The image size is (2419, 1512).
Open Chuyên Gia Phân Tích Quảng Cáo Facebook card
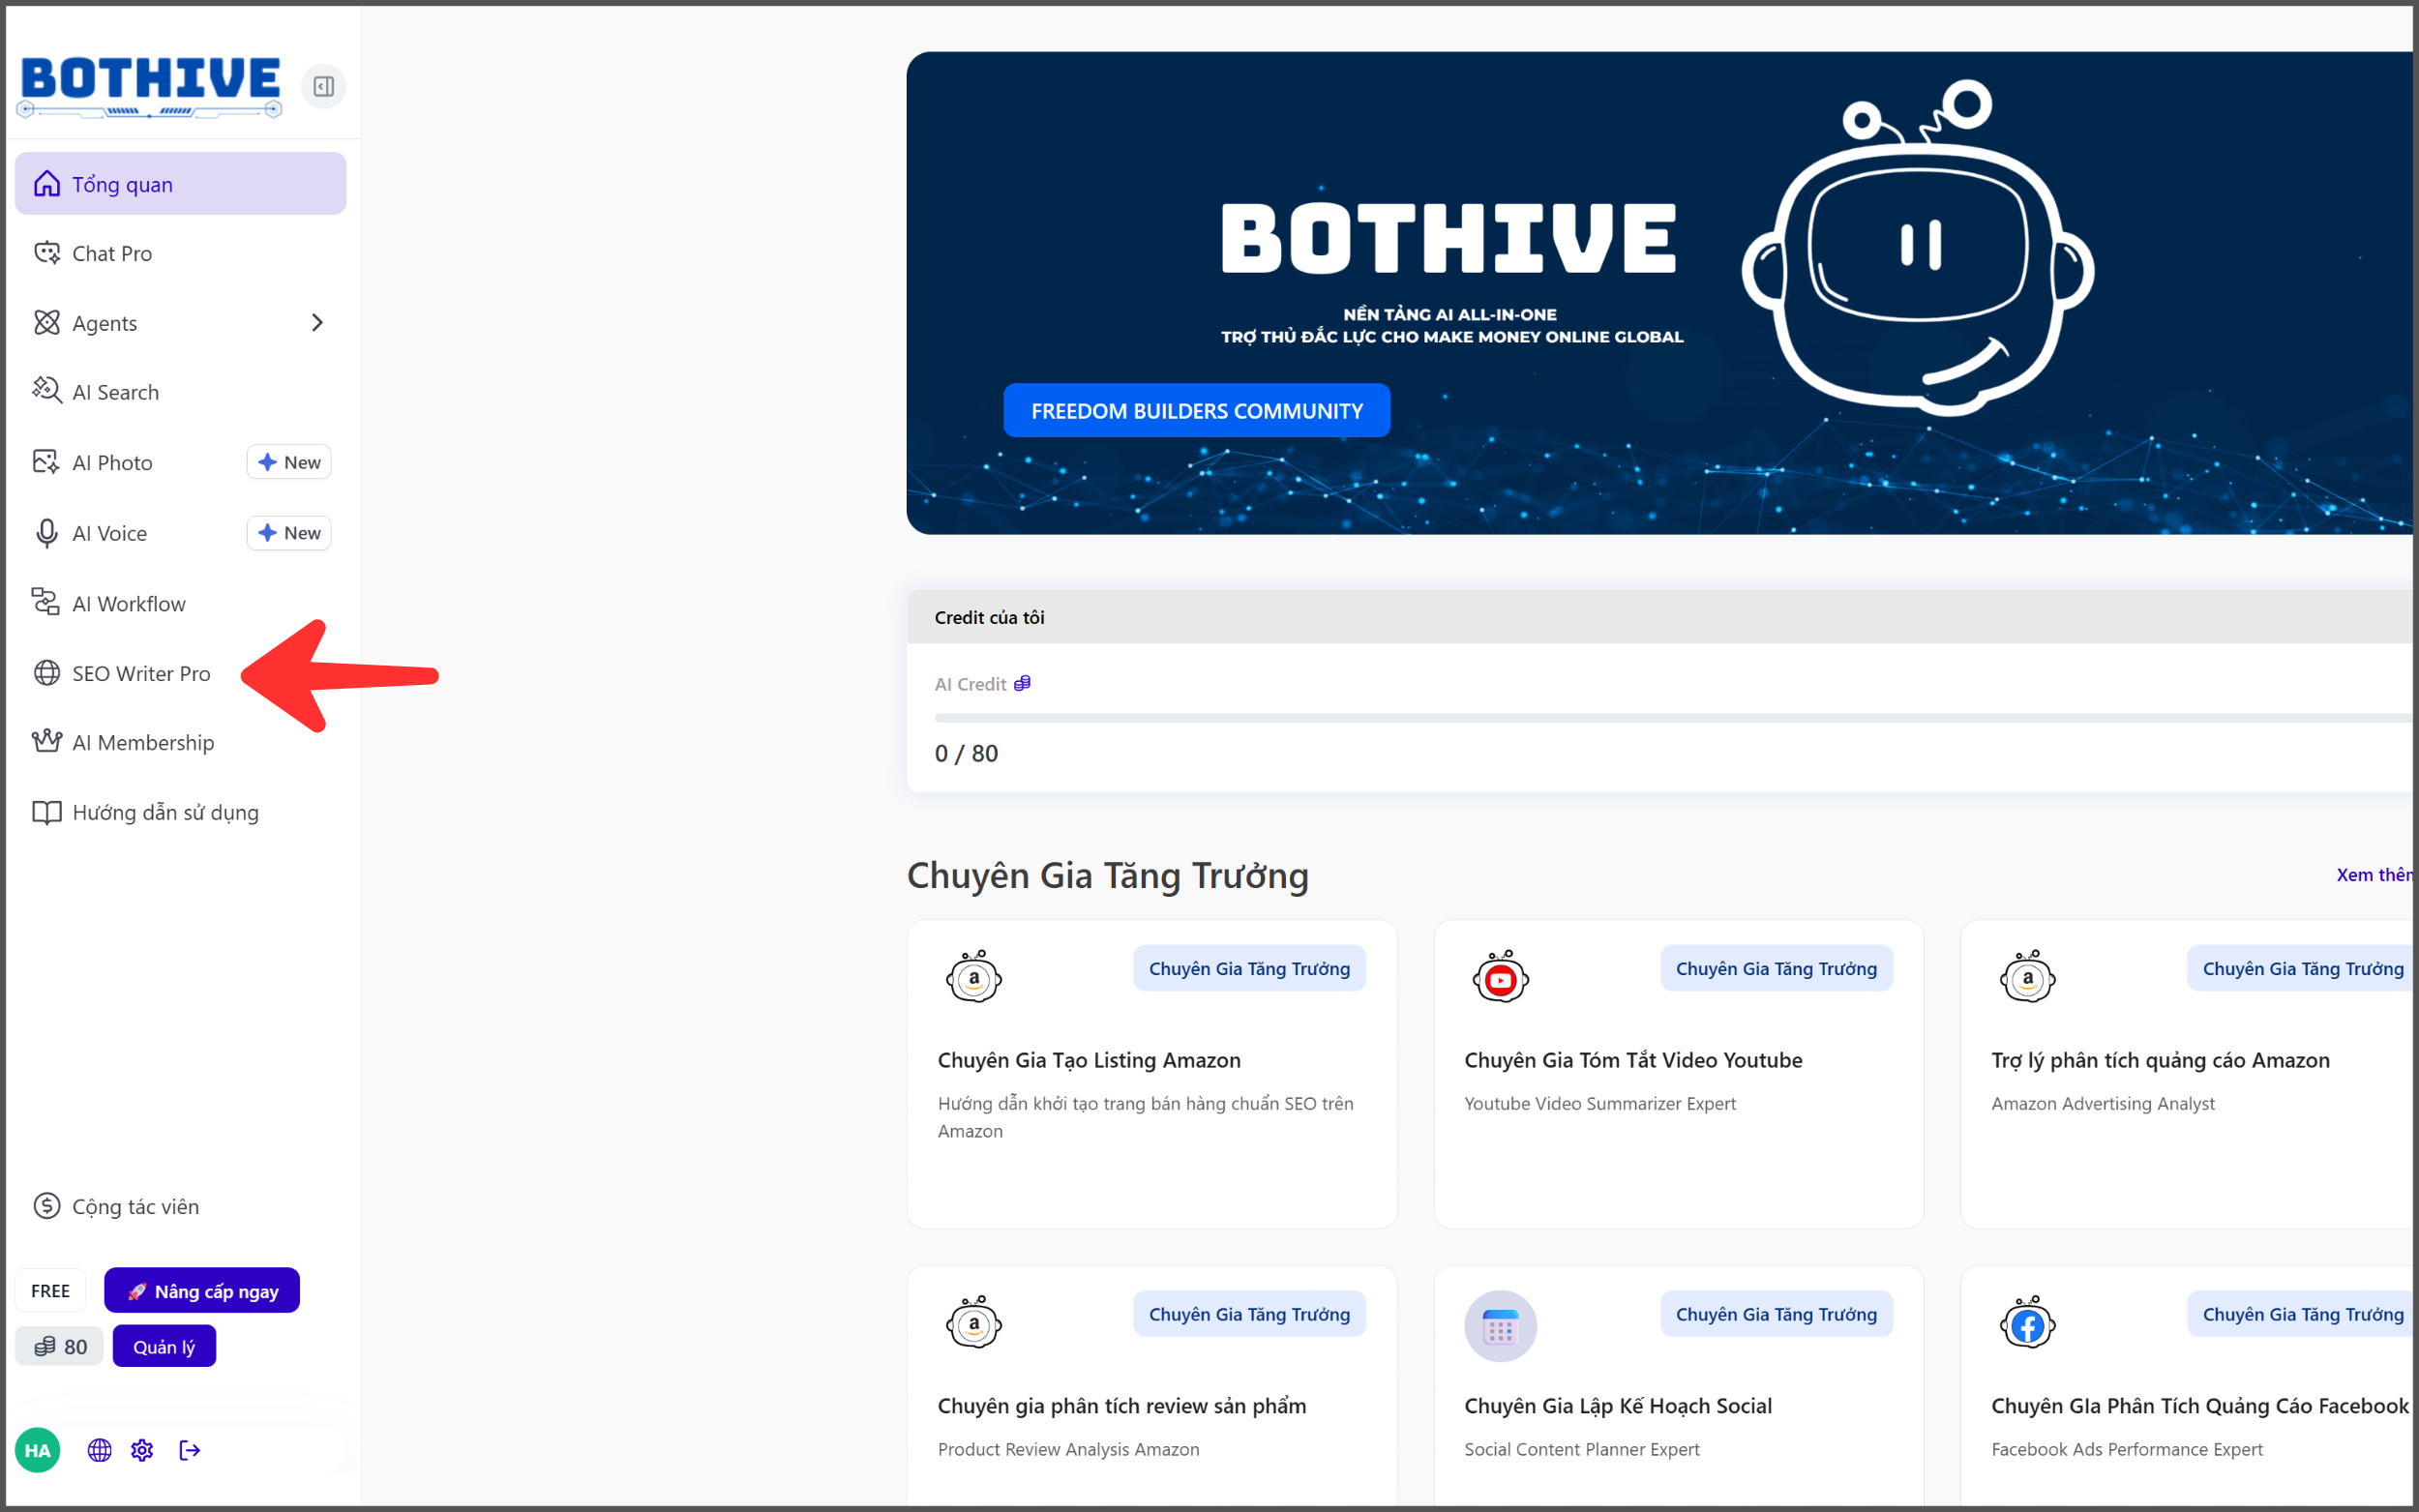2188,1386
